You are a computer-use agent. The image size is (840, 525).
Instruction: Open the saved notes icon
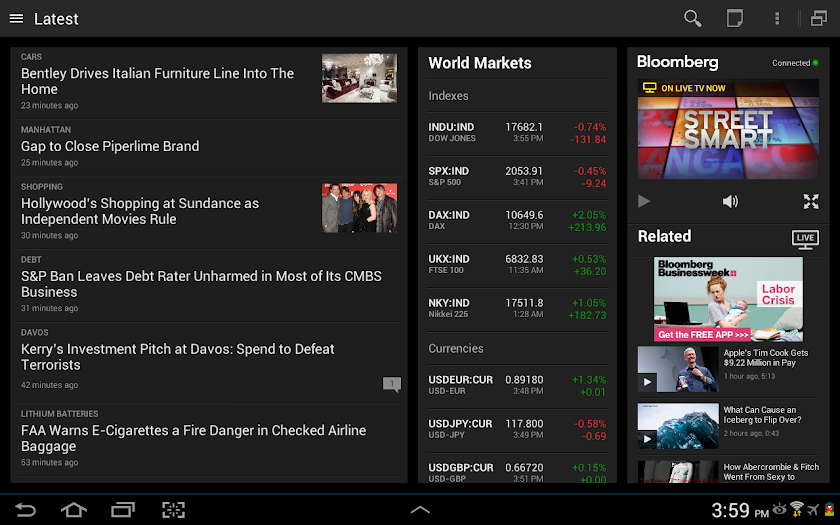(x=734, y=19)
